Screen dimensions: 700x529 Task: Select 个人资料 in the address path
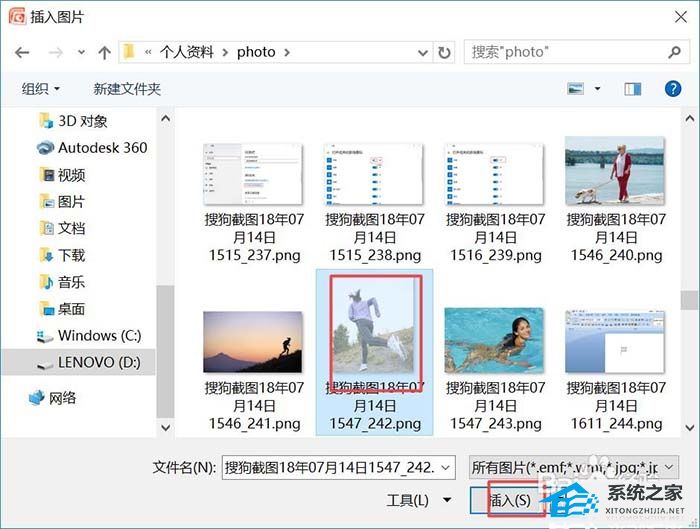click(187, 52)
